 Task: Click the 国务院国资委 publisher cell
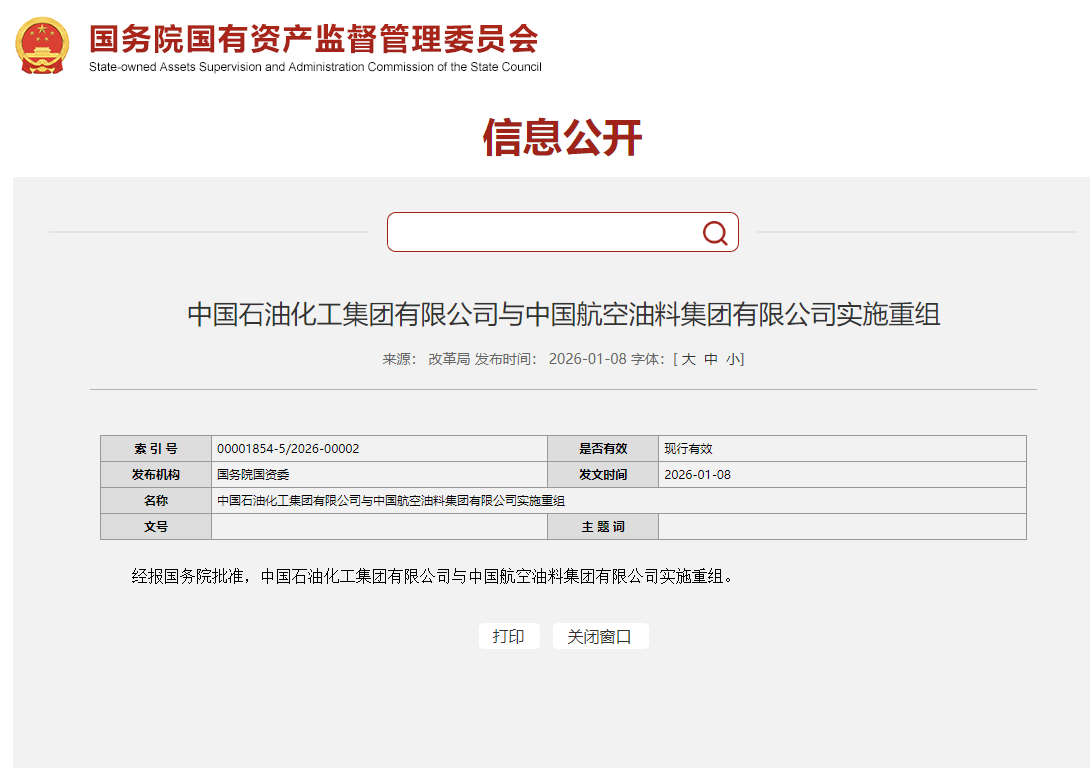click(253, 475)
